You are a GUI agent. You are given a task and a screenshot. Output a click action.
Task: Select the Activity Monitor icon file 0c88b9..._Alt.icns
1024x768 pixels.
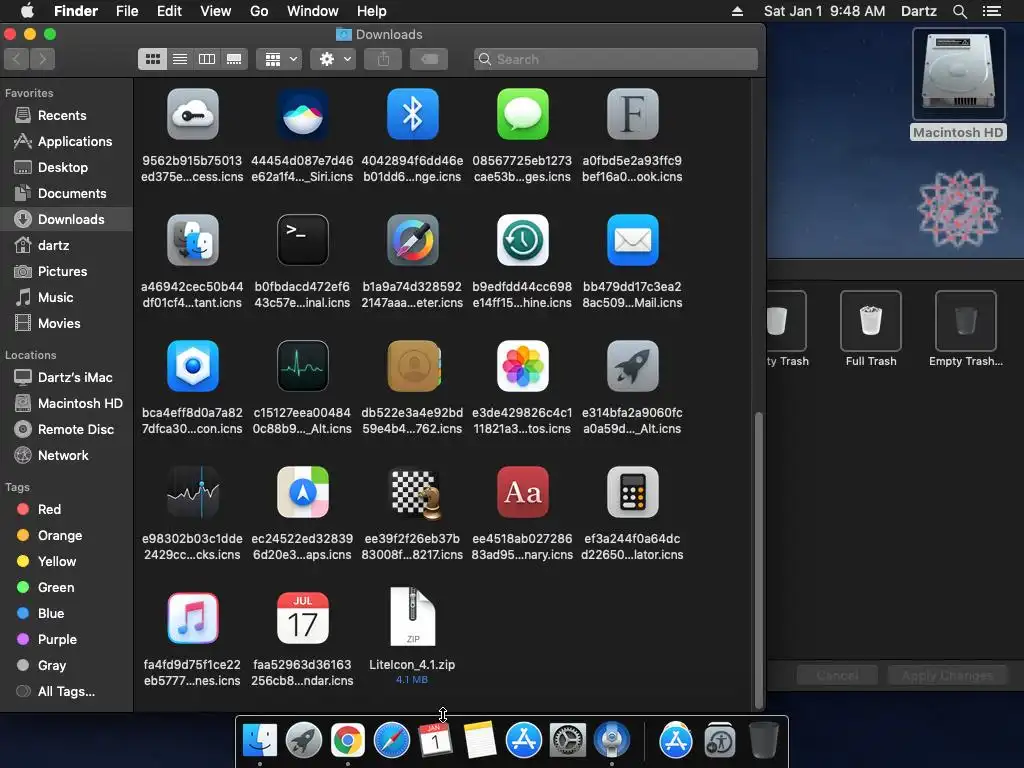pyautogui.click(x=302, y=366)
